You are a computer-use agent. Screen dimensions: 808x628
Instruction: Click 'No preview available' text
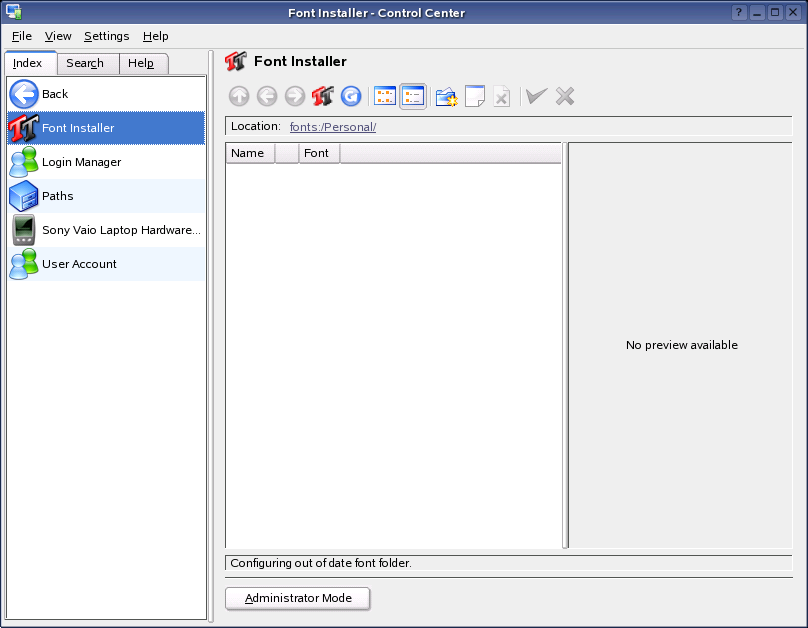[x=682, y=345]
